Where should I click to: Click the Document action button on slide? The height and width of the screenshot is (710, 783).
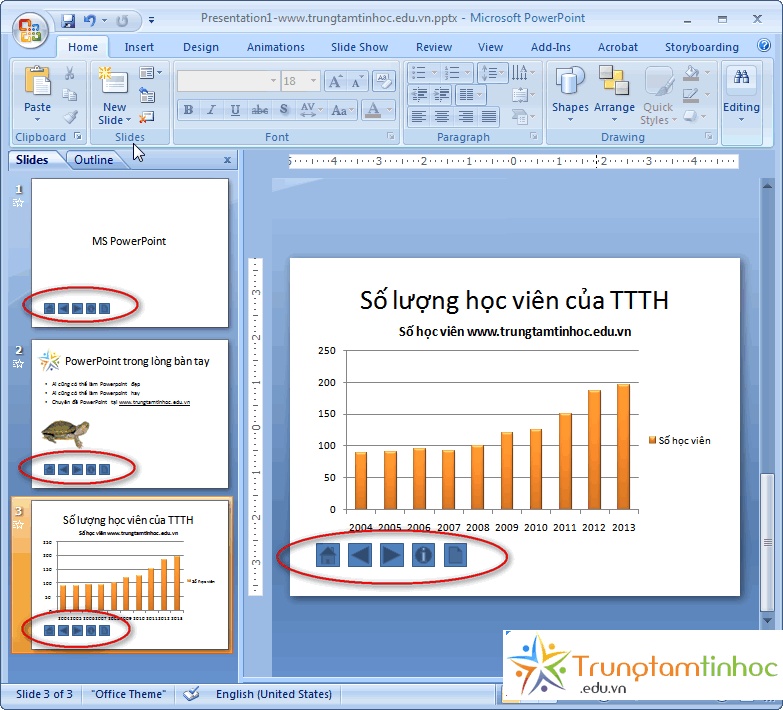(x=455, y=555)
